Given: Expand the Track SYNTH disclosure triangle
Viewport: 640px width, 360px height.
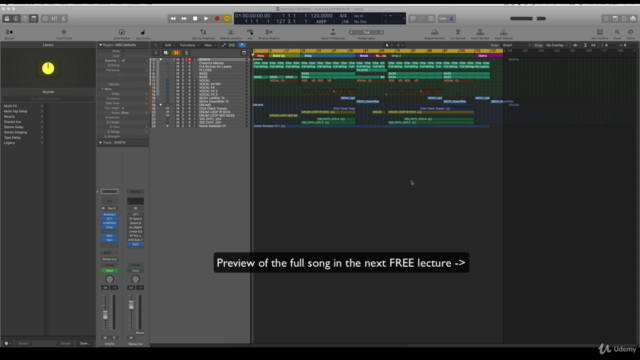Looking at the screenshot, I should [100, 142].
